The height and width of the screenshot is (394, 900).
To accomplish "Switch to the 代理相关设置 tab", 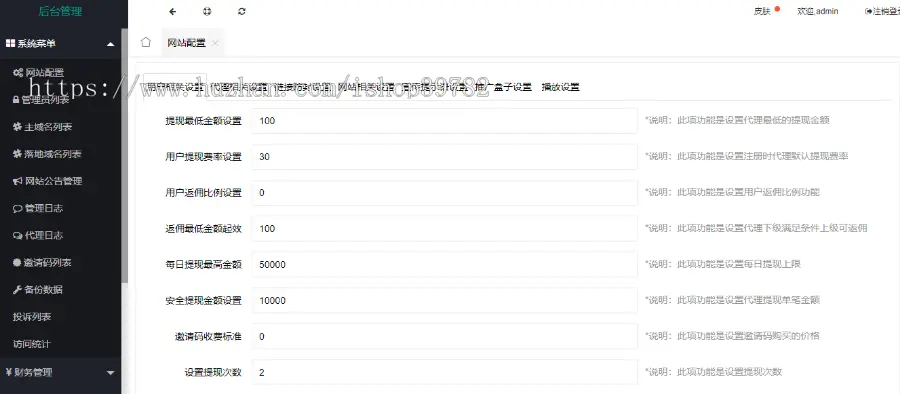I will [238, 87].
